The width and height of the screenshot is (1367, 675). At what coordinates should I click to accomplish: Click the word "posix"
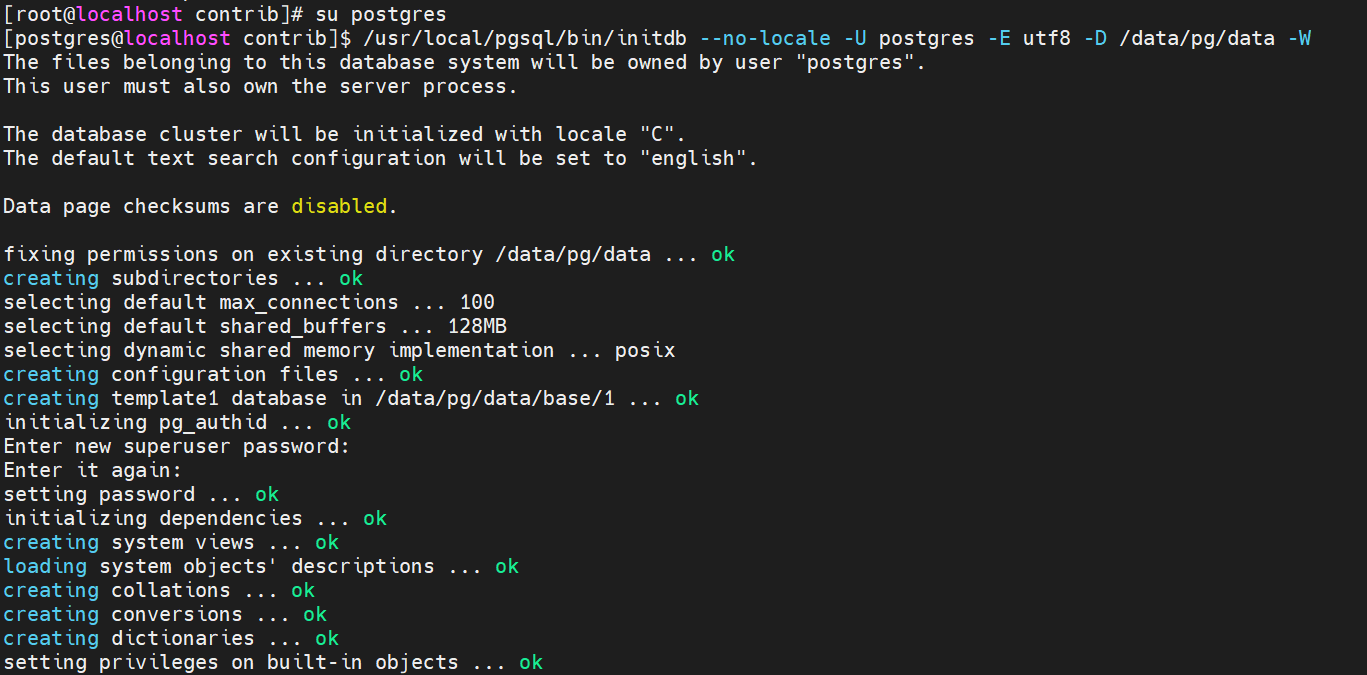pos(645,350)
